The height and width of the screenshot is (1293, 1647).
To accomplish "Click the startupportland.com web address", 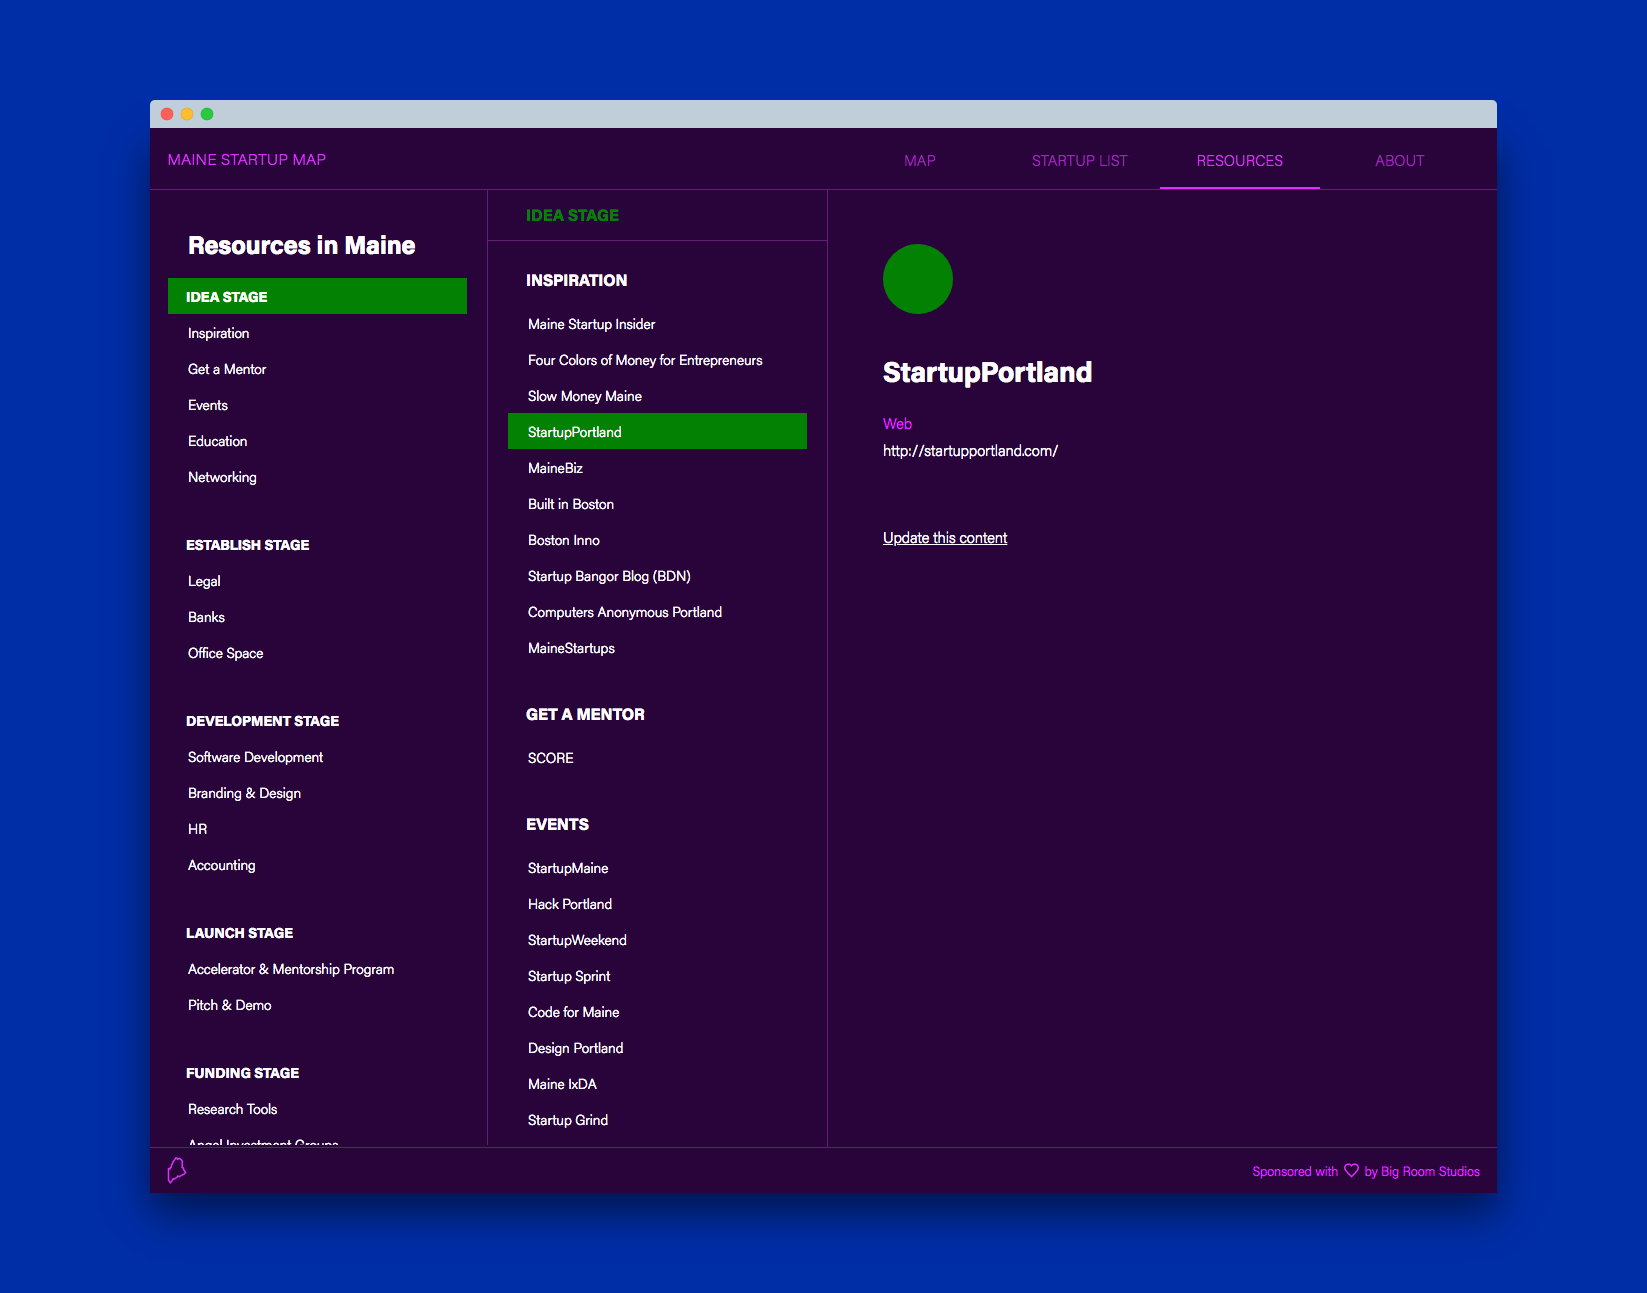I will (970, 451).
